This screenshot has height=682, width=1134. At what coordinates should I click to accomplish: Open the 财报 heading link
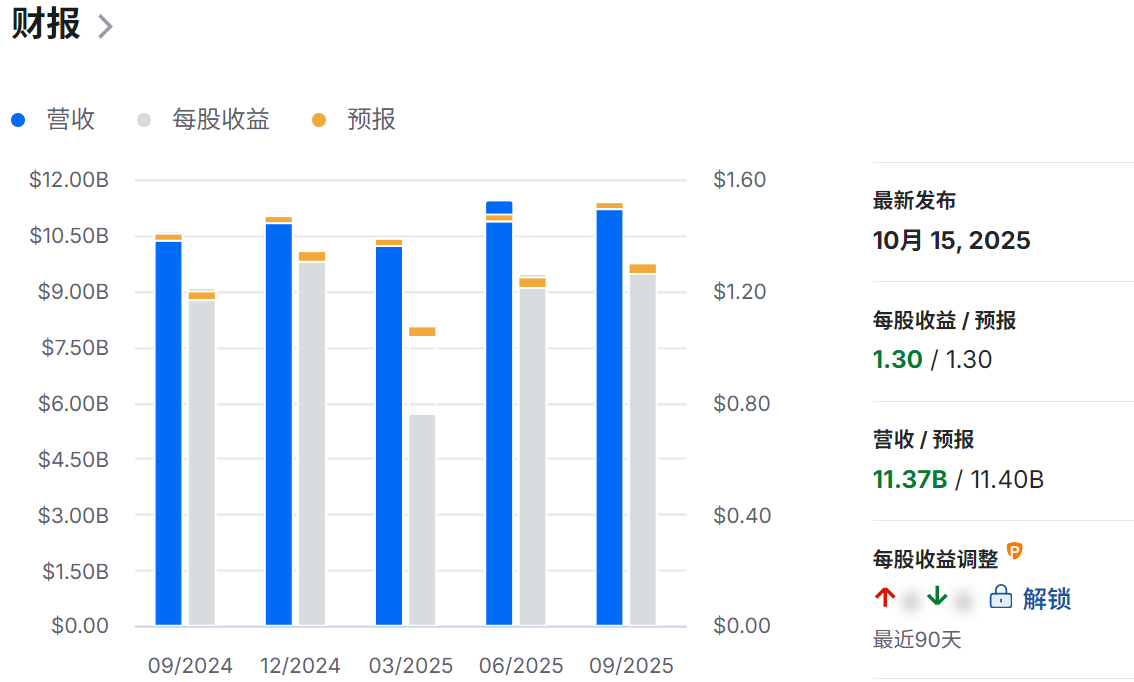[46, 24]
